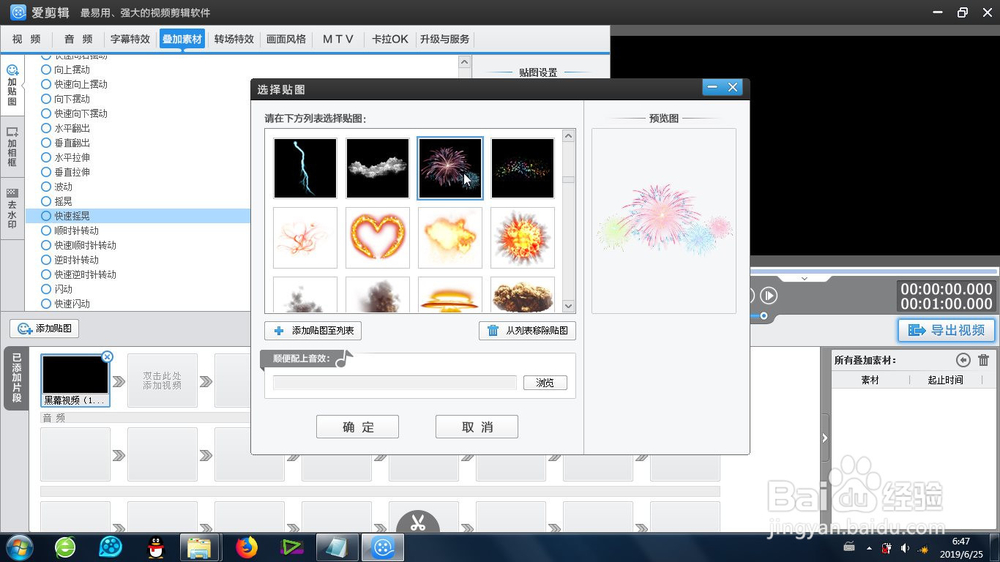Open the 字幕特效 tab
Image resolution: width=1000 pixels, height=562 pixels.
tap(130, 39)
